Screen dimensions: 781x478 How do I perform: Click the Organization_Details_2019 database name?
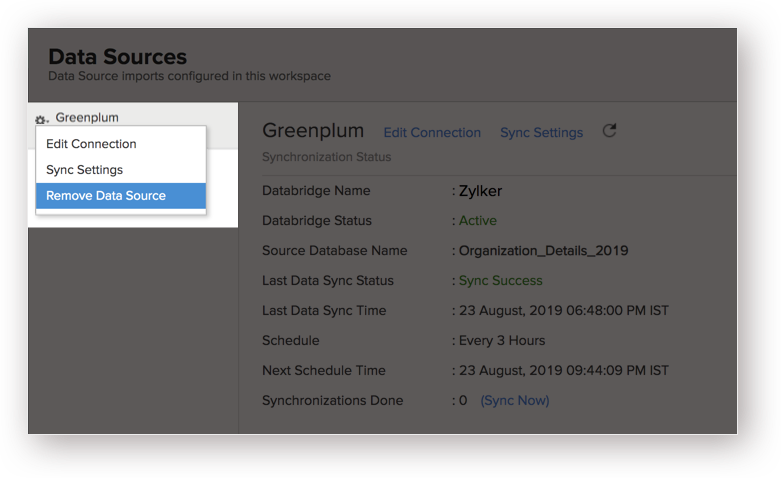[543, 250]
